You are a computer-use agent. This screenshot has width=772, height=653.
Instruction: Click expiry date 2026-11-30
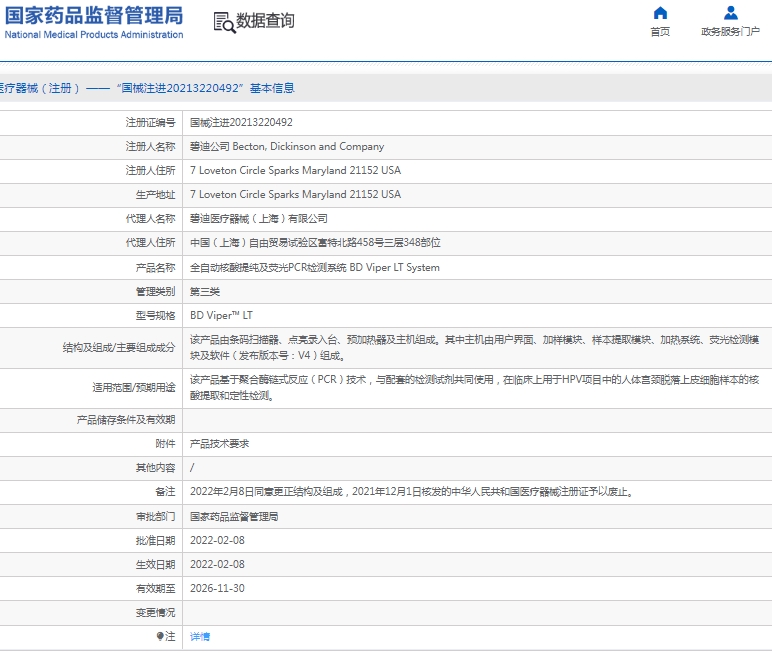(217, 588)
